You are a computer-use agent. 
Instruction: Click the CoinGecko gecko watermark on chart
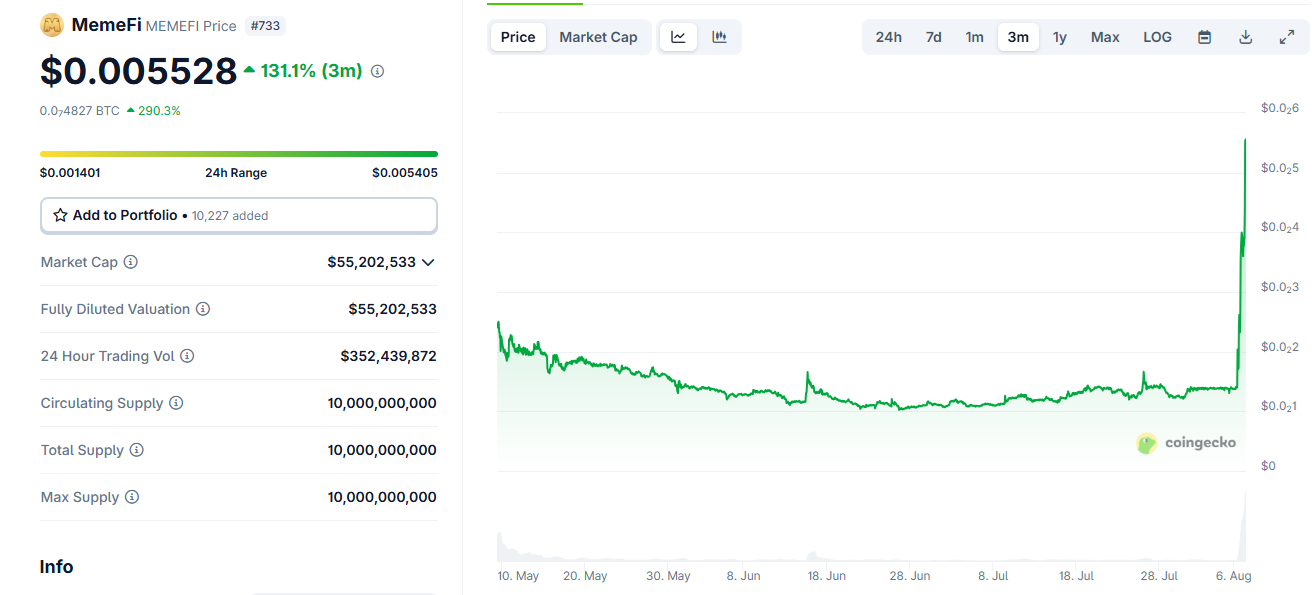coord(1146,443)
